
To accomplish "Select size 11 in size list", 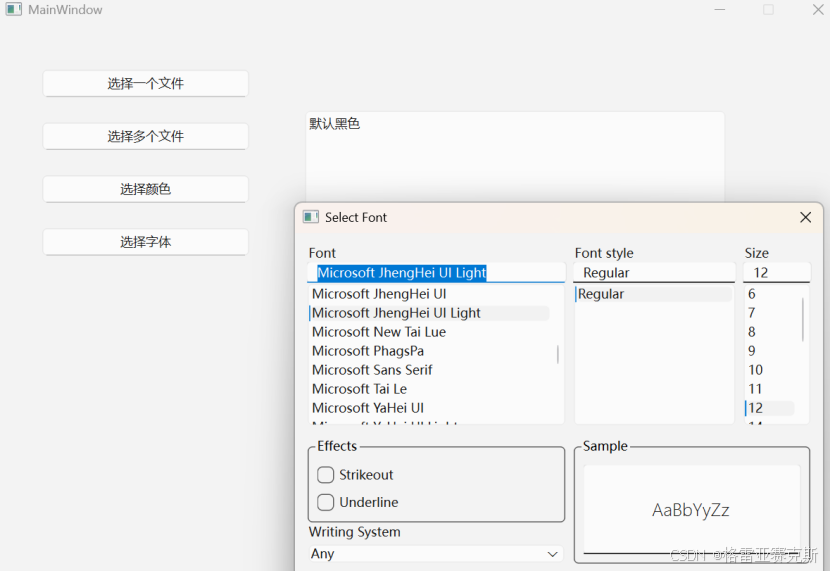I will click(x=770, y=389).
